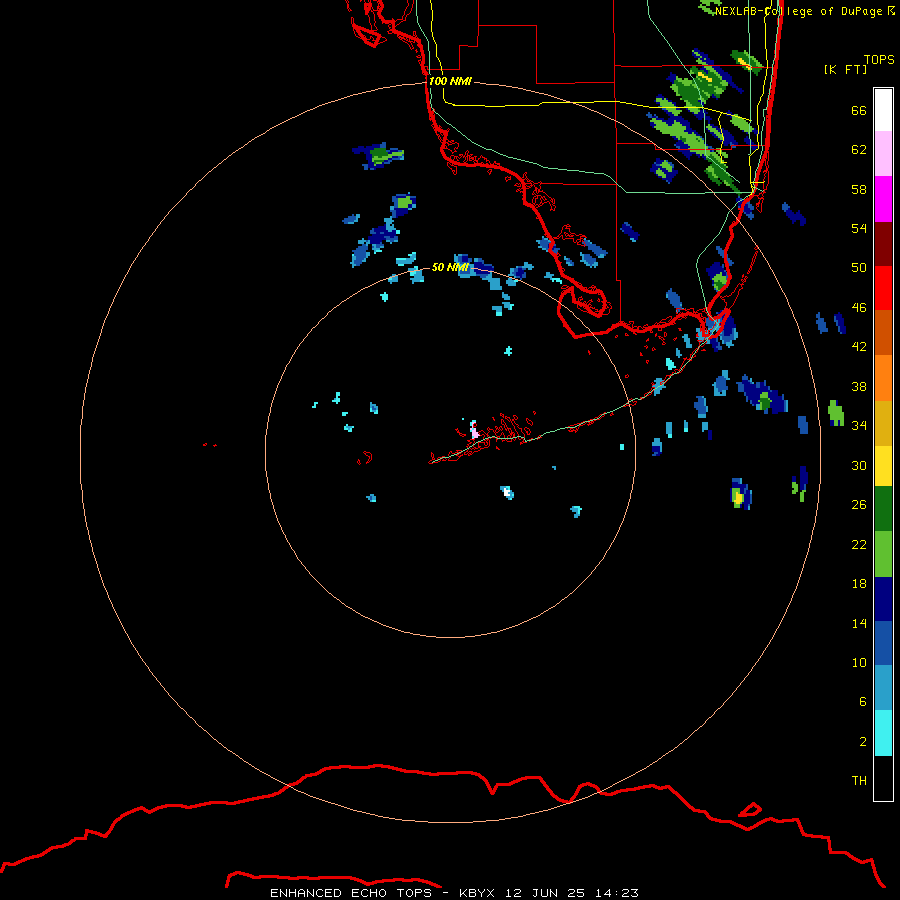Select the TH threshold label on the legend
The width and height of the screenshot is (900, 900).
[859, 781]
